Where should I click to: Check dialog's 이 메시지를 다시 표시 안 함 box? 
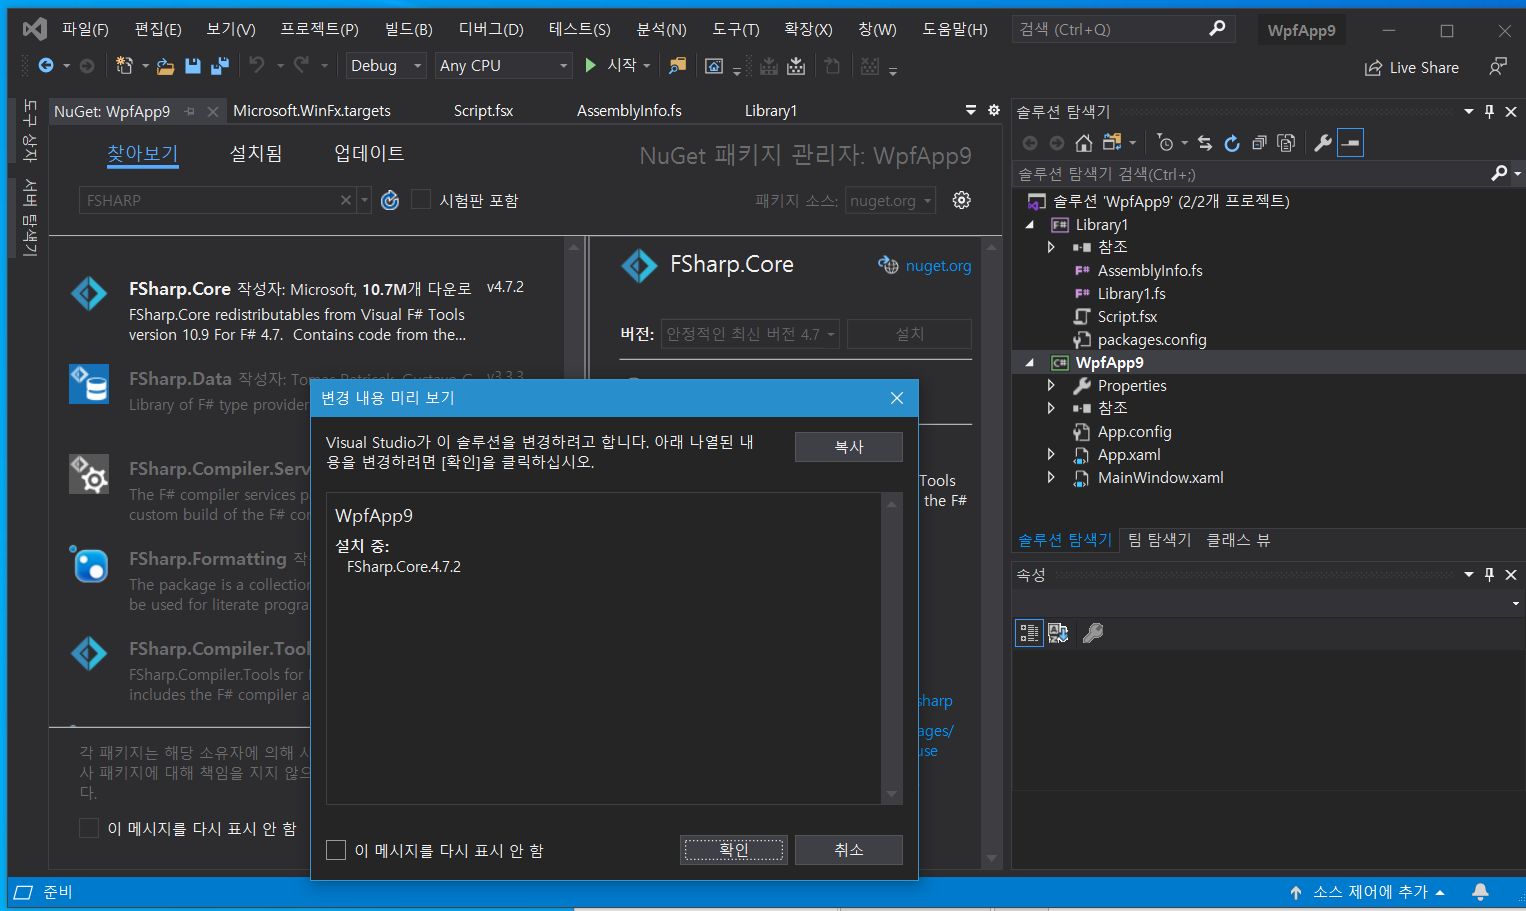(336, 850)
